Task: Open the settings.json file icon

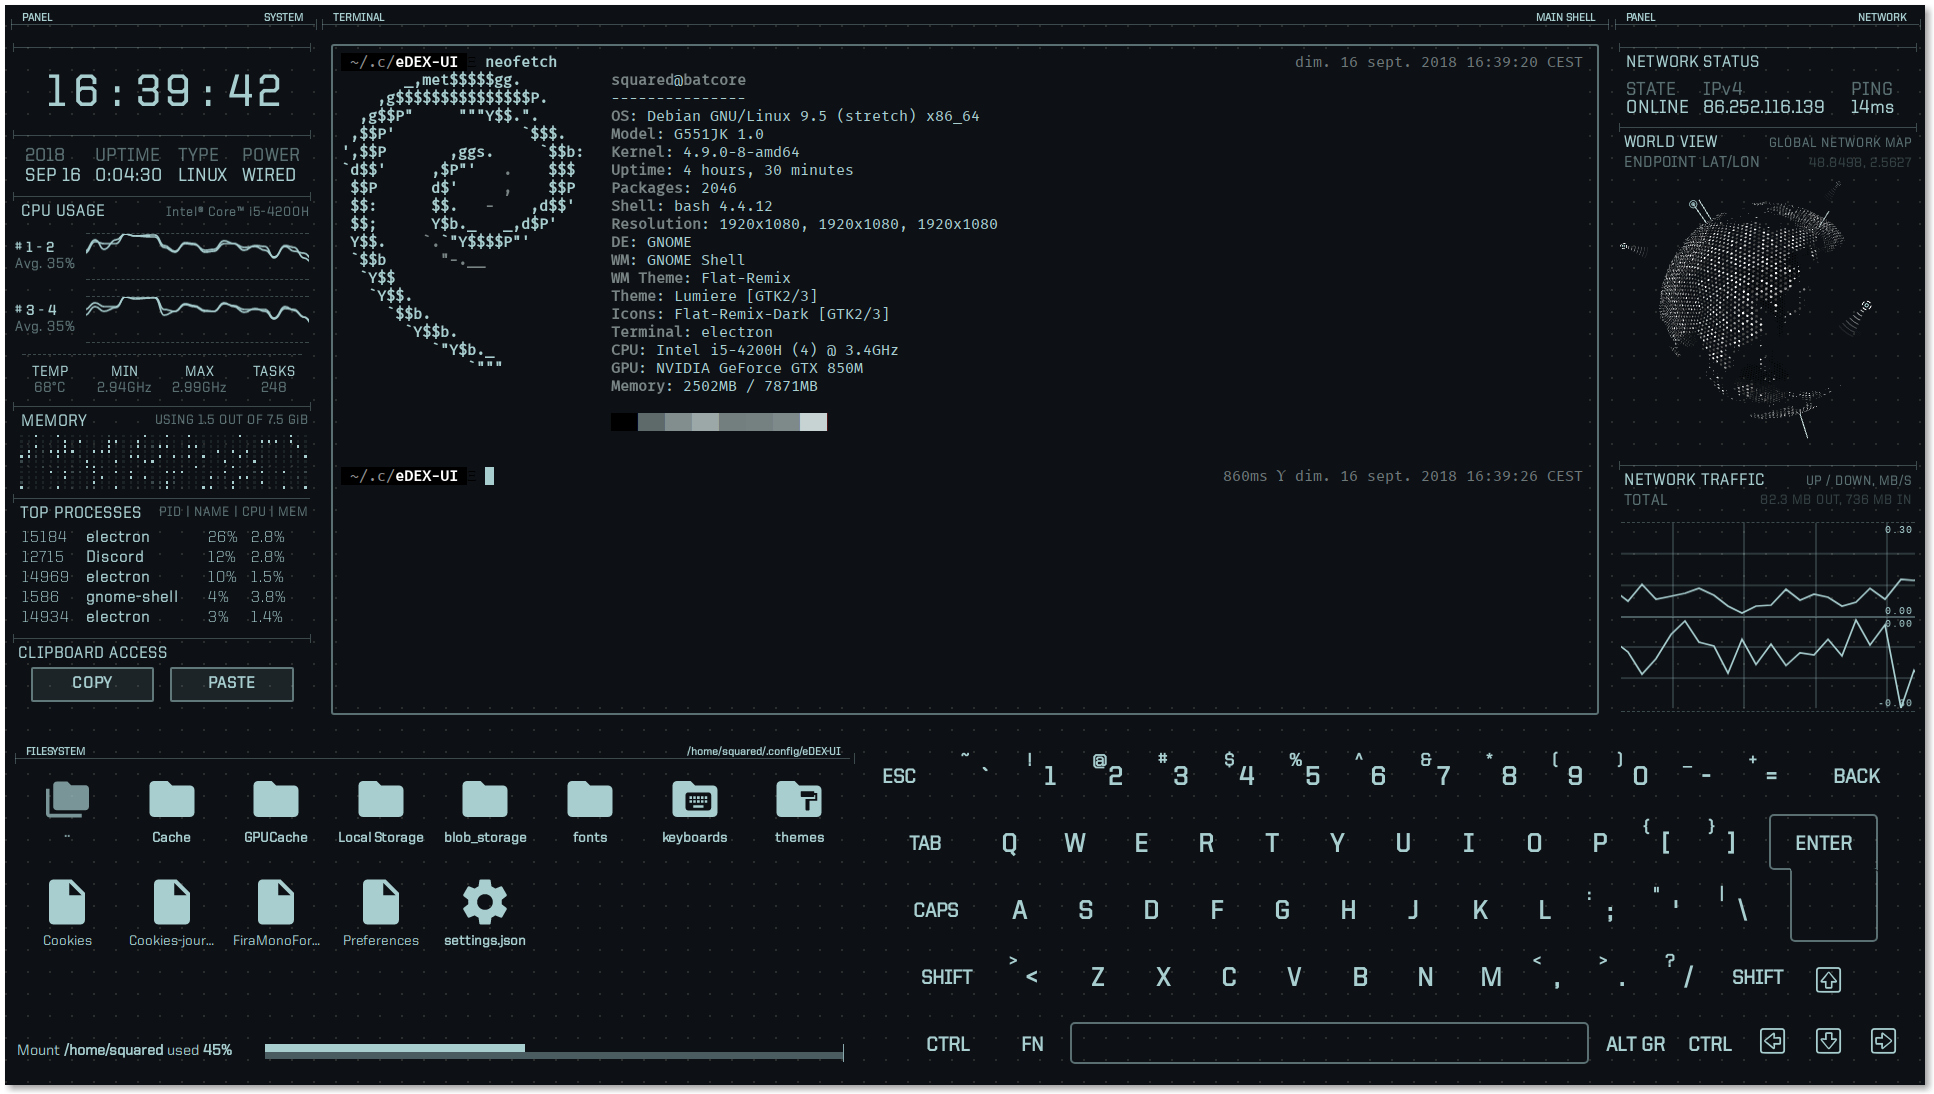Action: point(485,911)
